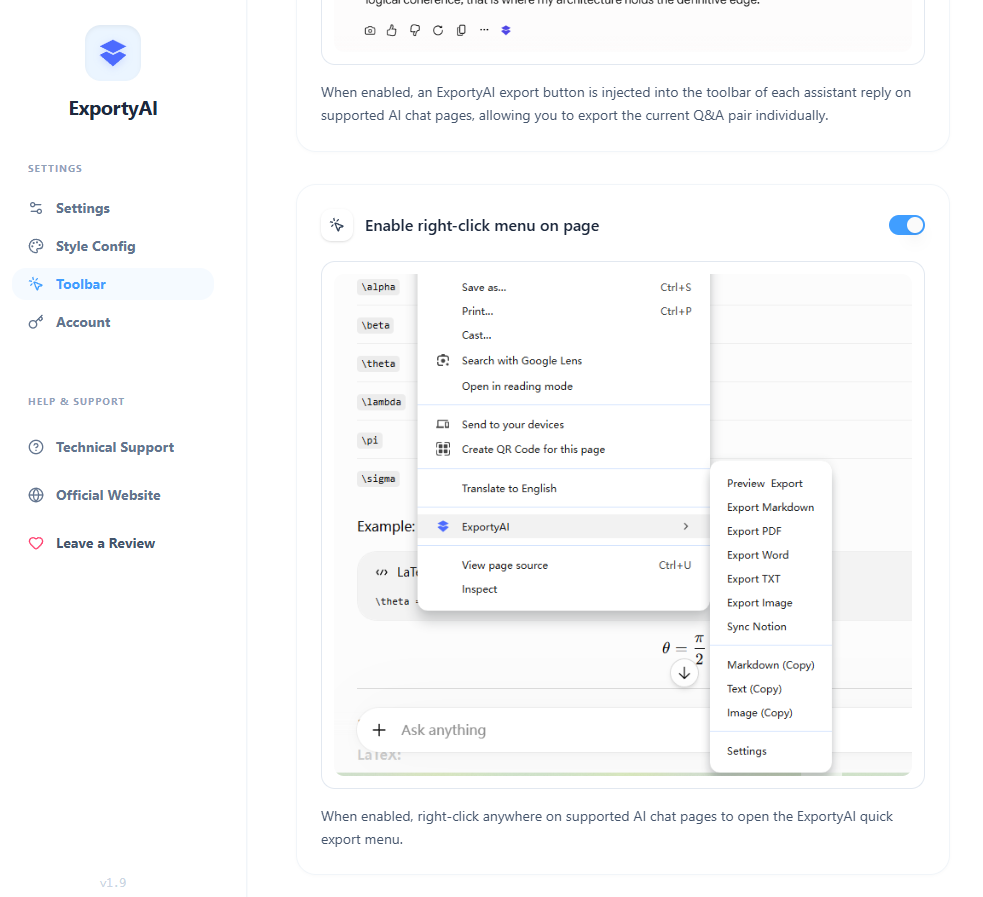Select Send to your devices
983x897 pixels.
(x=564, y=424)
